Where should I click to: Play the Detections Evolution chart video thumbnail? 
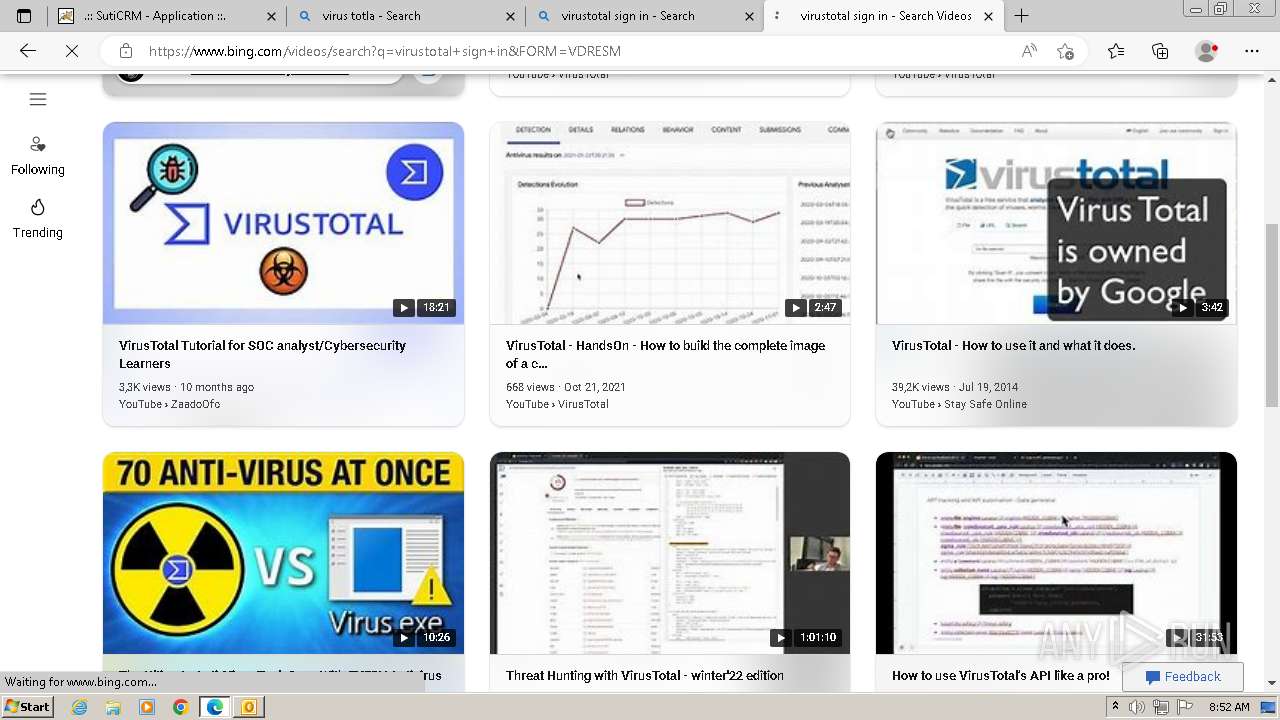tap(670, 223)
